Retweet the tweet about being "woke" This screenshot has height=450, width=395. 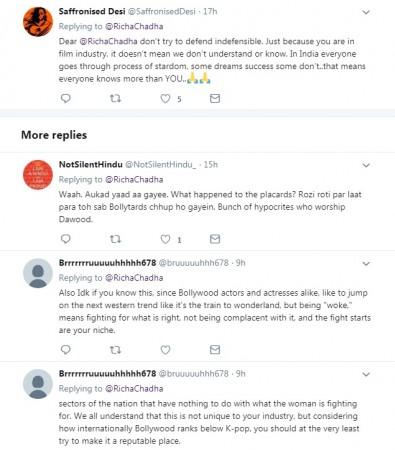pos(115,350)
